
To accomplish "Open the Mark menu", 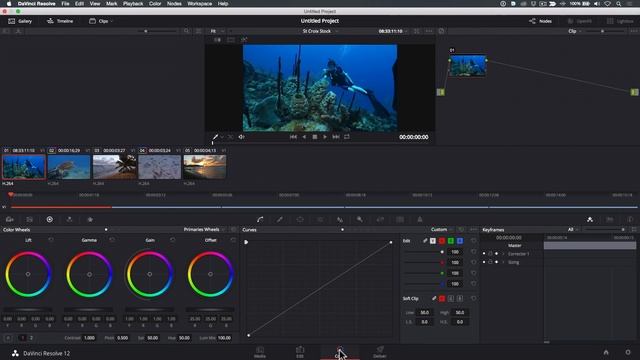I will point(111,4).
